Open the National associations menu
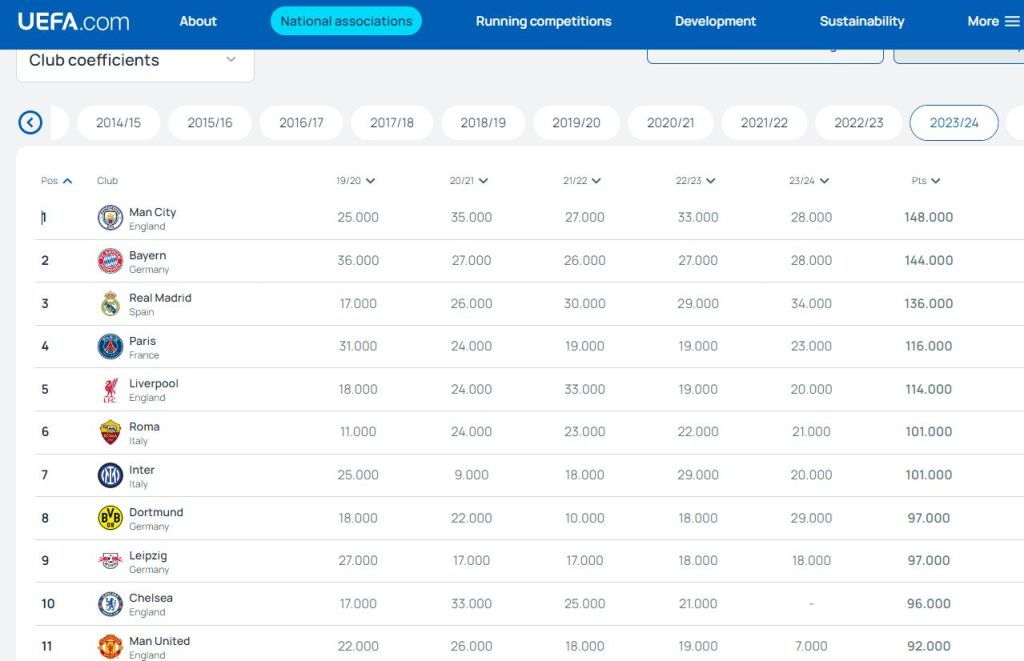The image size is (1024, 661). tap(346, 21)
